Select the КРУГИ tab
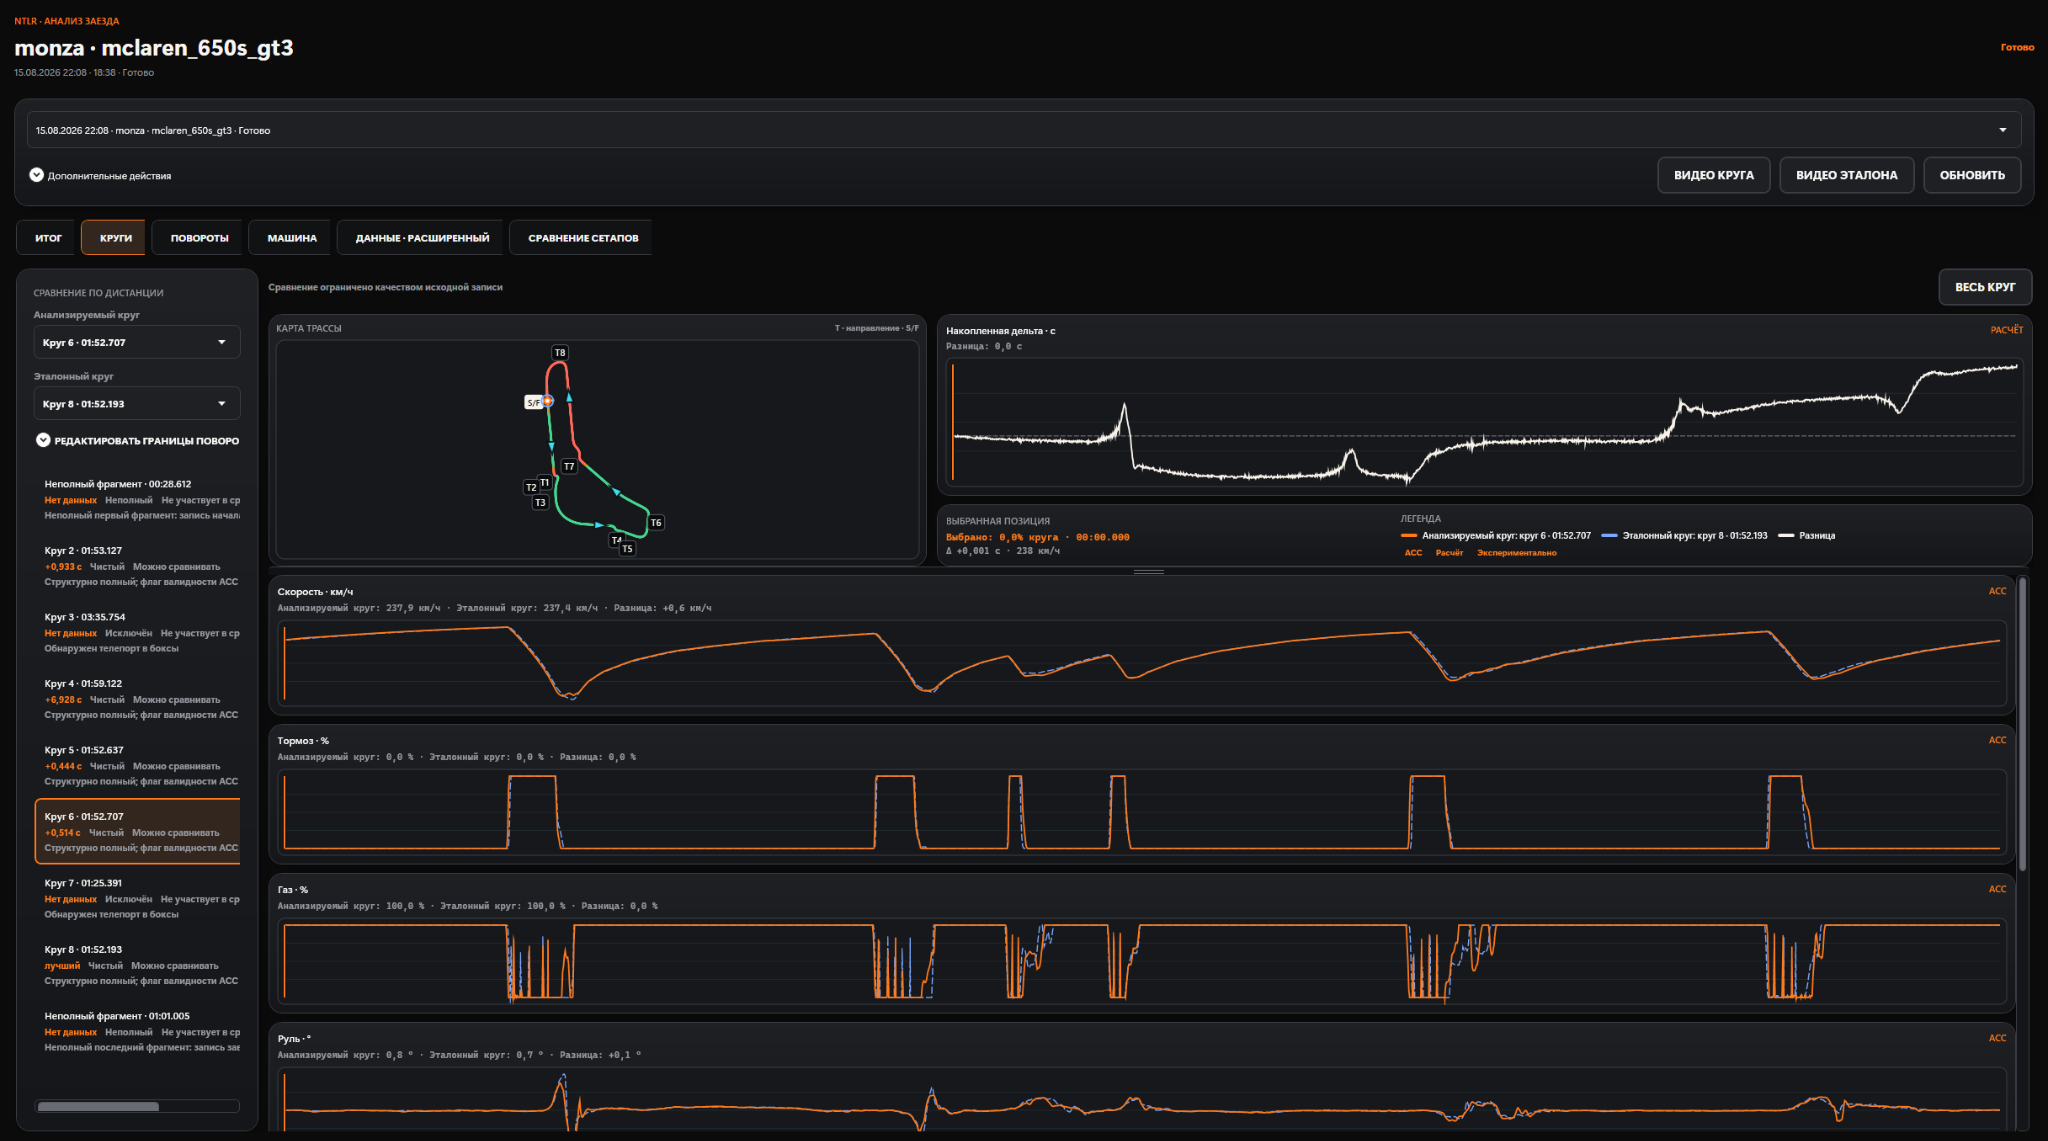Viewport: 2048px width, 1141px height. (x=115, y=238)
